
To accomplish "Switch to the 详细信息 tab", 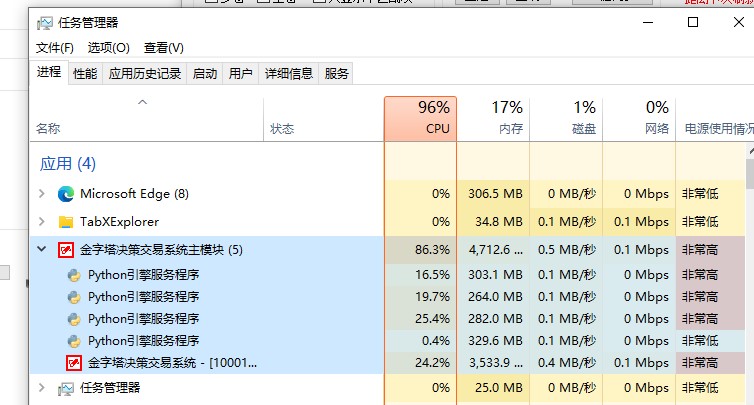I will [x=289, y=74].
